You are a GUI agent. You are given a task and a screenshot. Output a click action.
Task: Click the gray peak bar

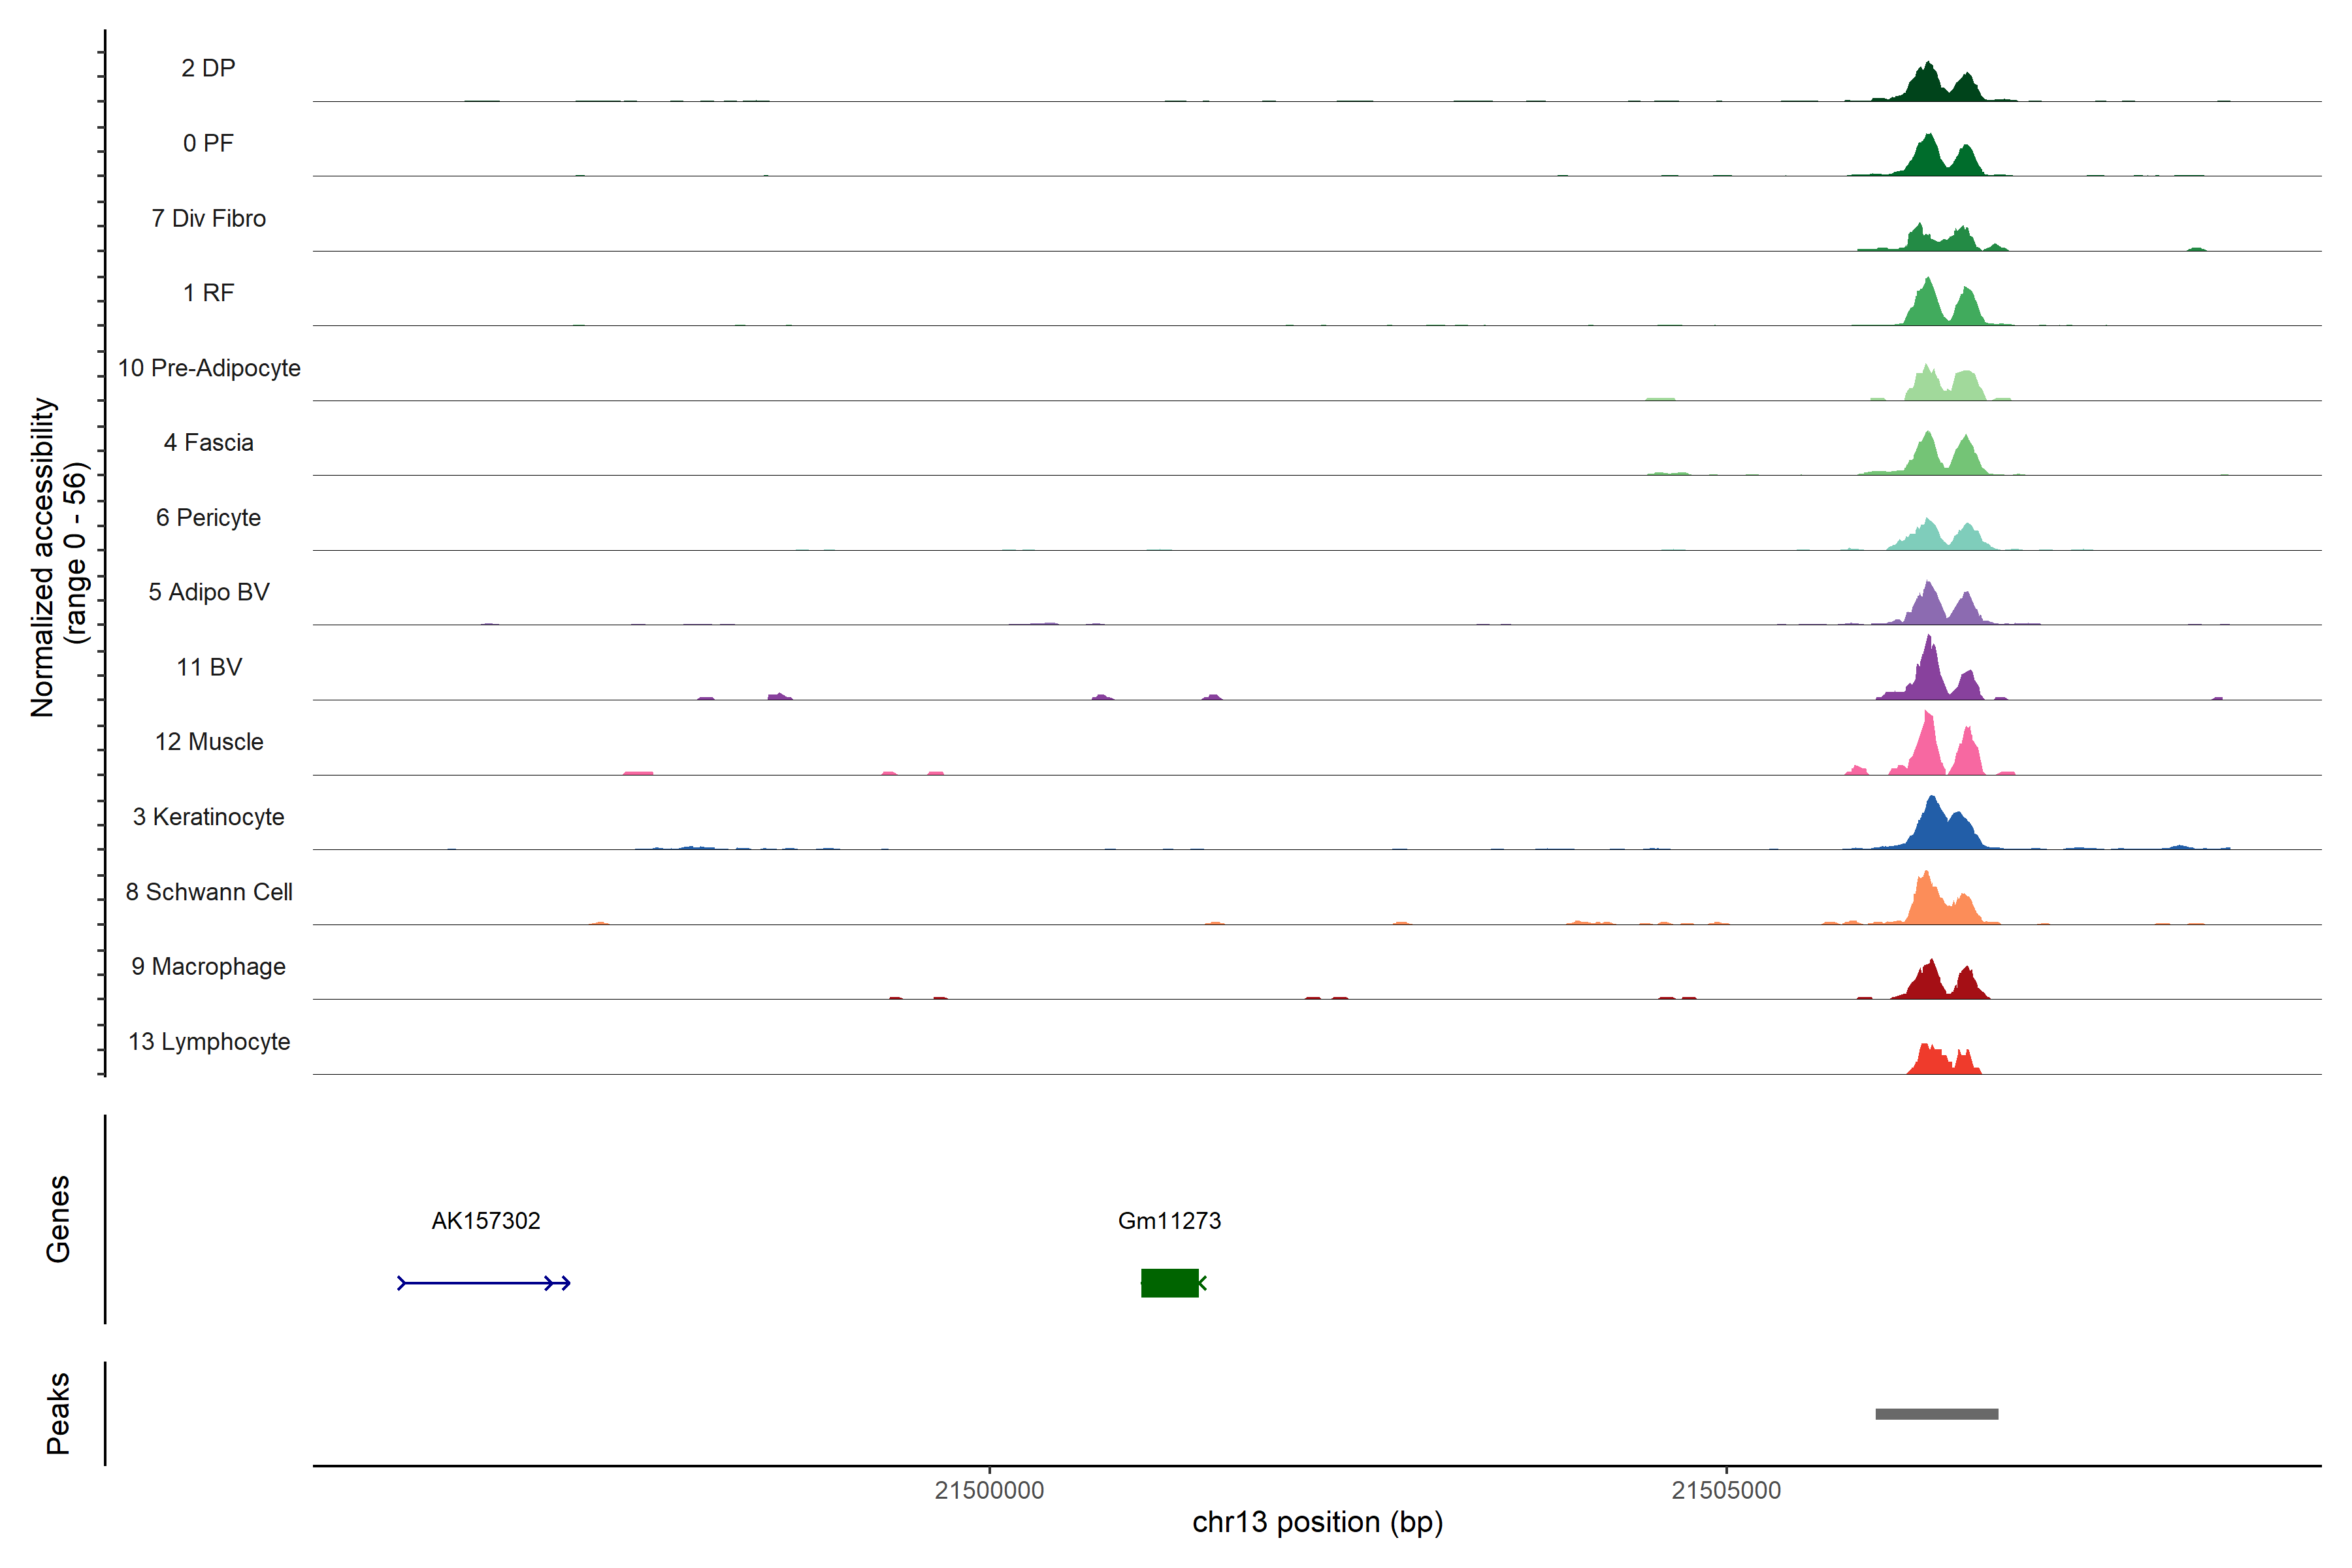click(x=1936, y=1414)
